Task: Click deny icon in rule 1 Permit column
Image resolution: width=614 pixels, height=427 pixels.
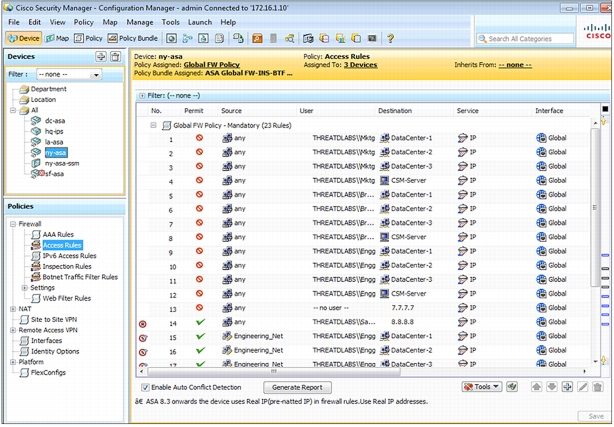Action: [199, 138]
